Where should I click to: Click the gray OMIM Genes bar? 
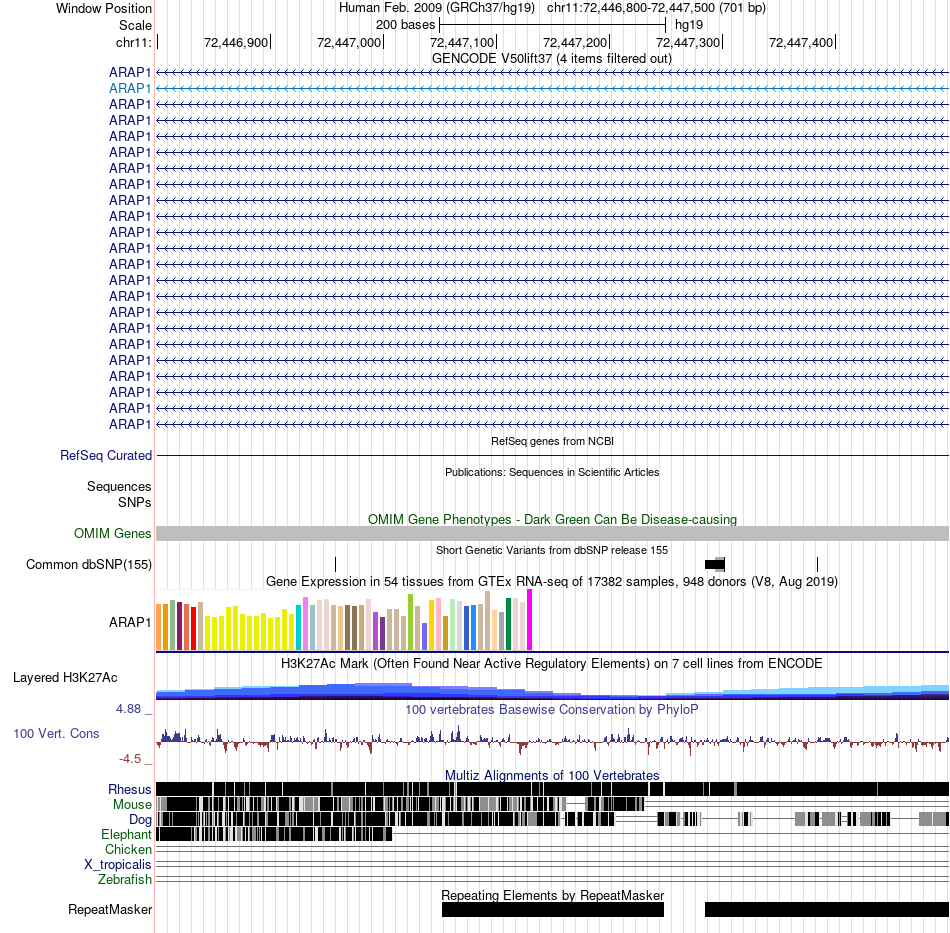552,533
